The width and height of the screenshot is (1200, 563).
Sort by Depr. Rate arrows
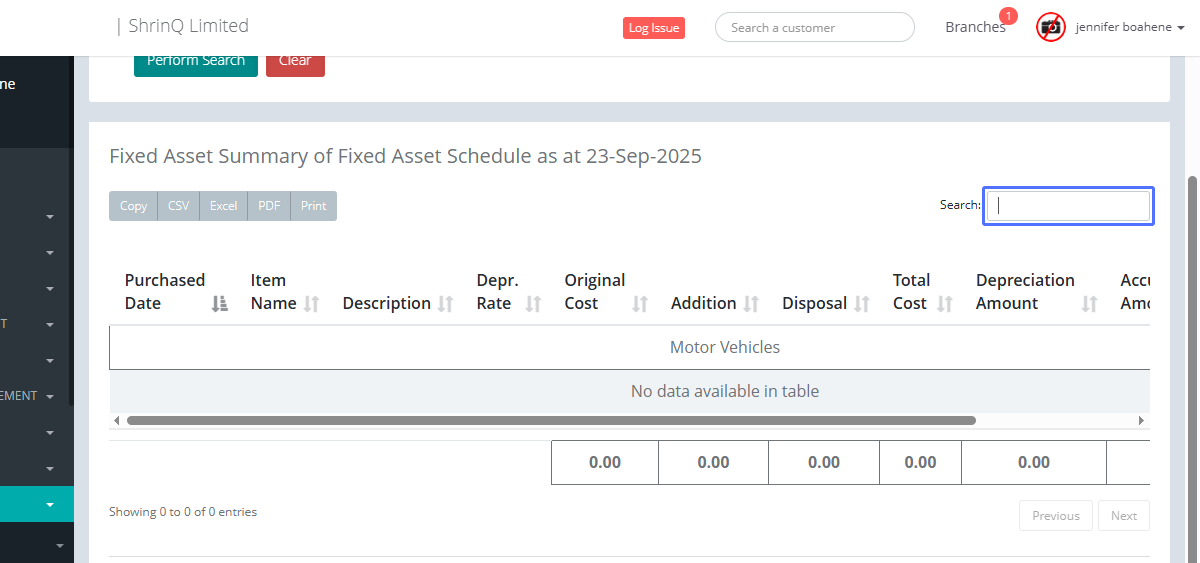pyautogui.click(x=533, y=304)
